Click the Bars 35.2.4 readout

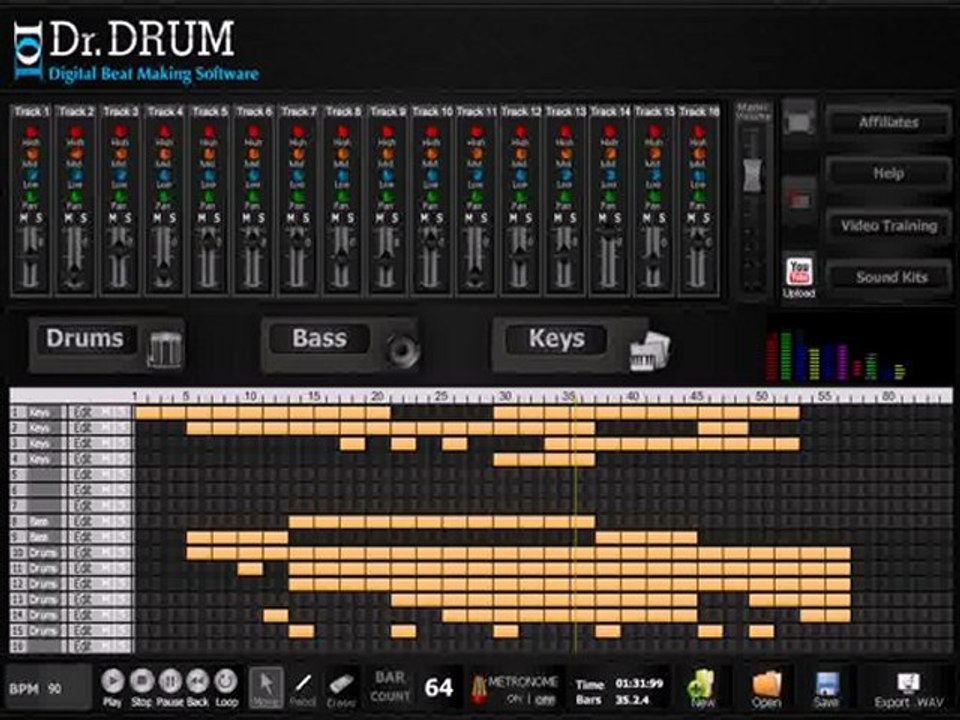(631, 699)
